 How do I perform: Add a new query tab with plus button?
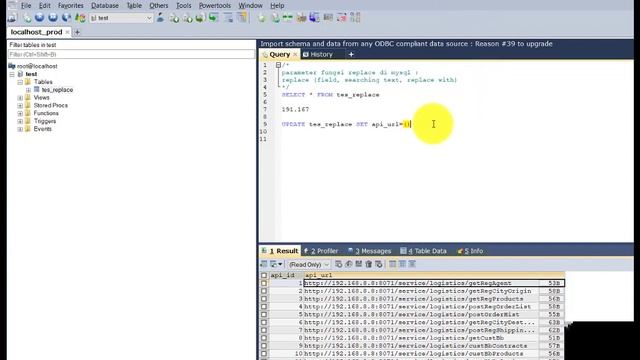351,54
